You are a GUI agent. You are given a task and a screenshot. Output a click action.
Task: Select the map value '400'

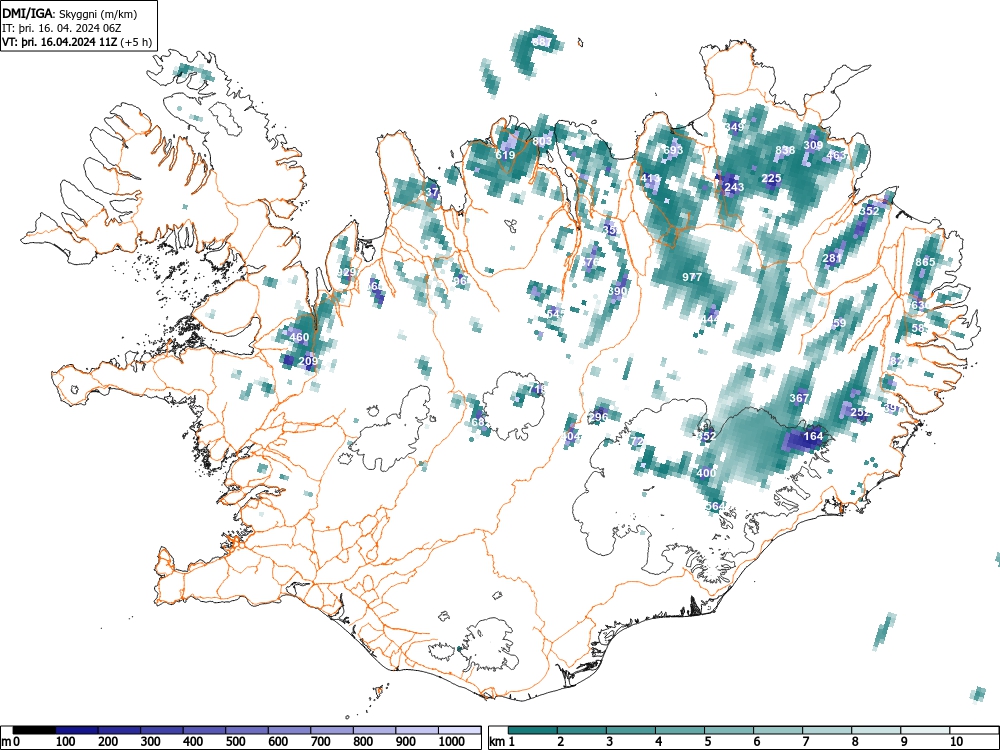click(706, 473)
